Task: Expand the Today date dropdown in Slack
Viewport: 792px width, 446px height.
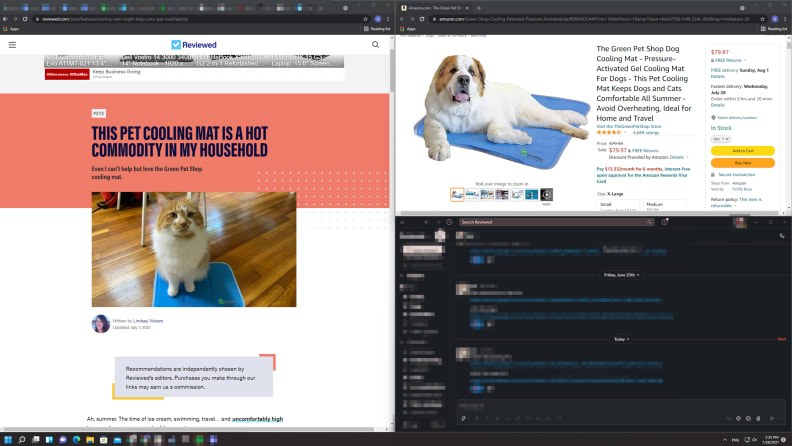Action: tap(622, 339)
